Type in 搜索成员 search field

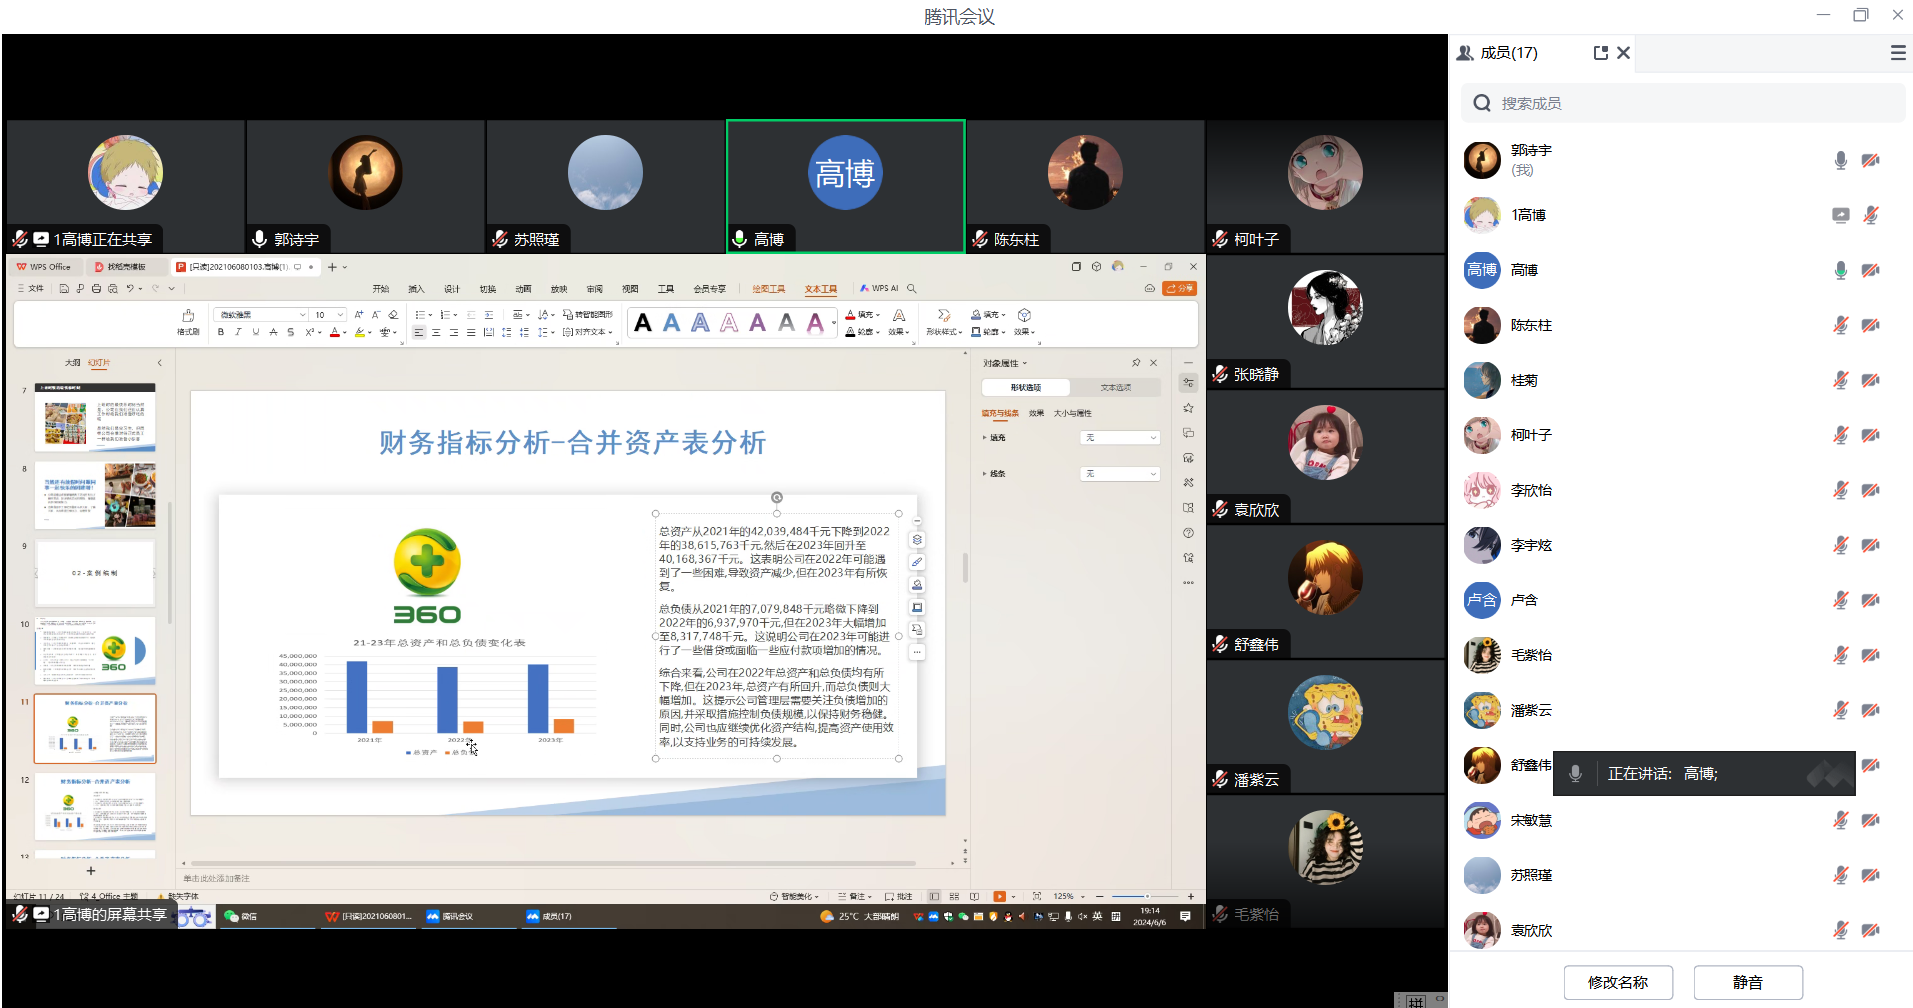point(1683,103)
